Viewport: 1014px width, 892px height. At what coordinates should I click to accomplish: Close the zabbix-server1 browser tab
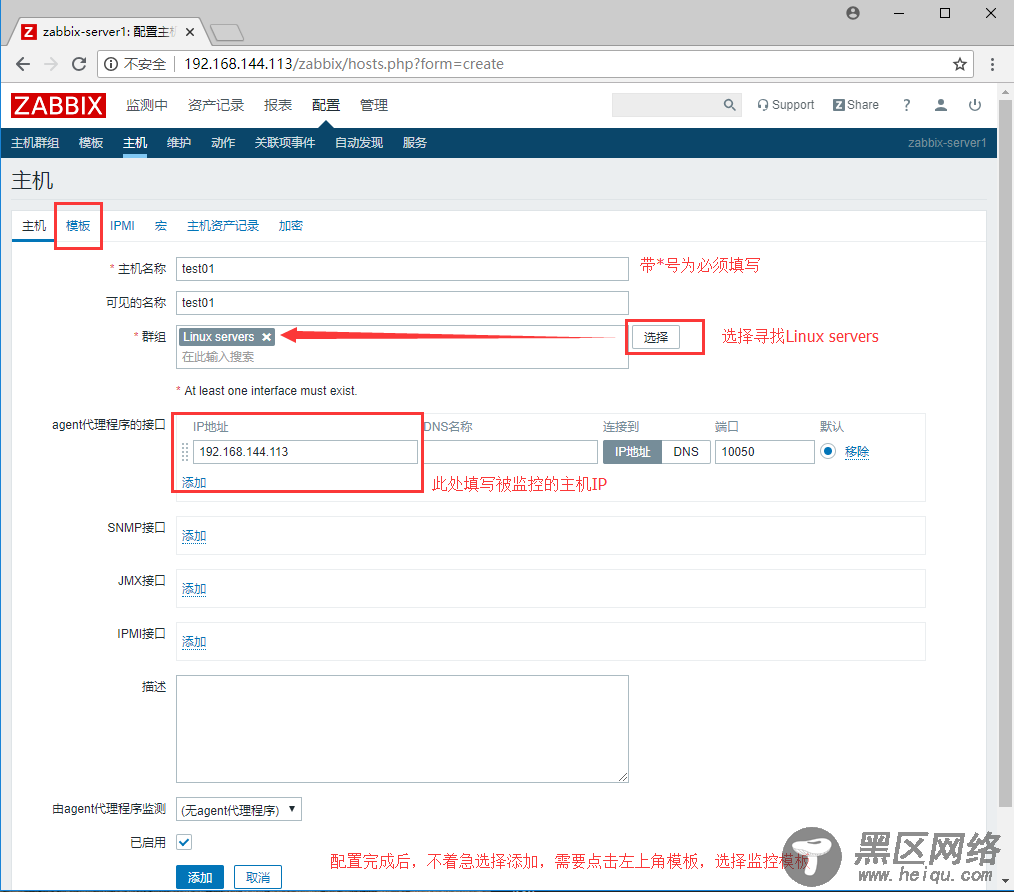(x=189, y=32)
